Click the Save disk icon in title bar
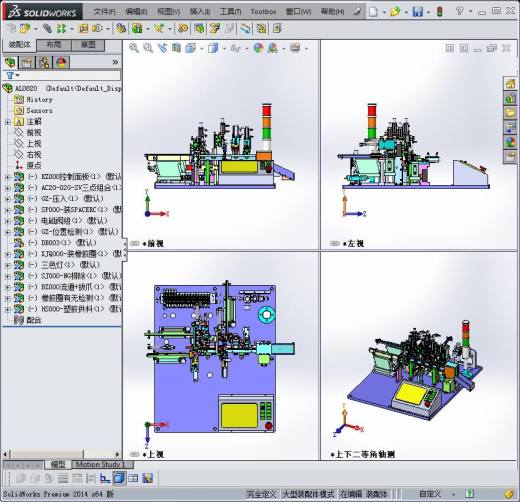The width and height of the screenshot is (520, 502). [x=417, y=12]
